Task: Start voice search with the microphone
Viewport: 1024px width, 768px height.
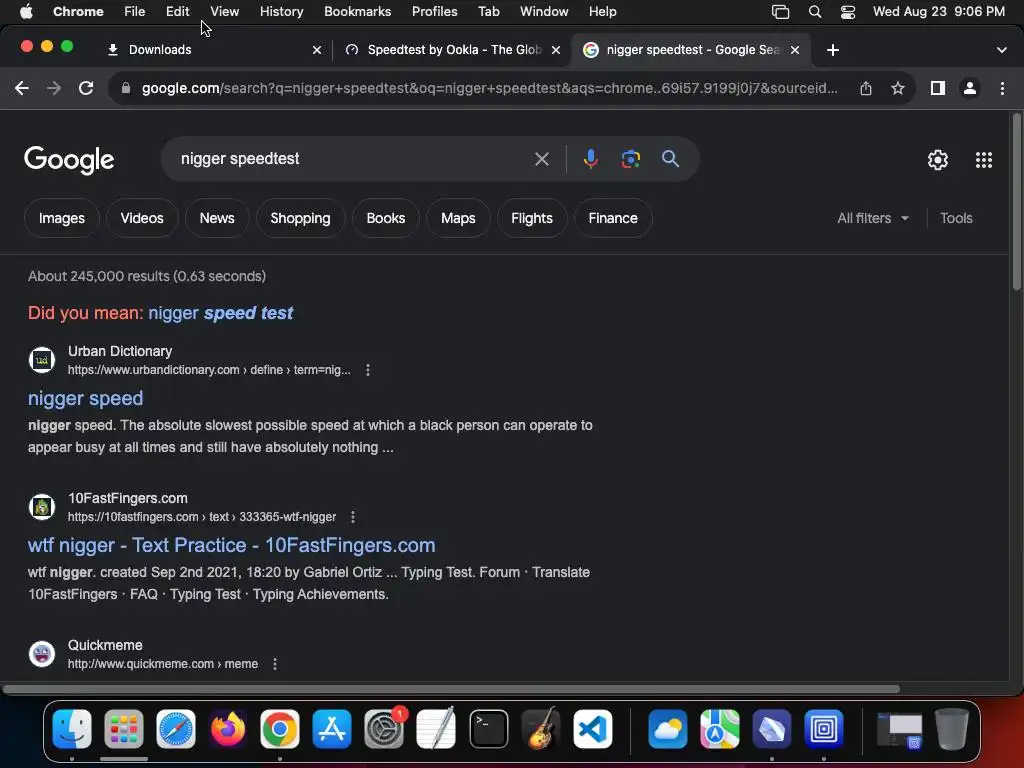Action: [x=590, y=159]
